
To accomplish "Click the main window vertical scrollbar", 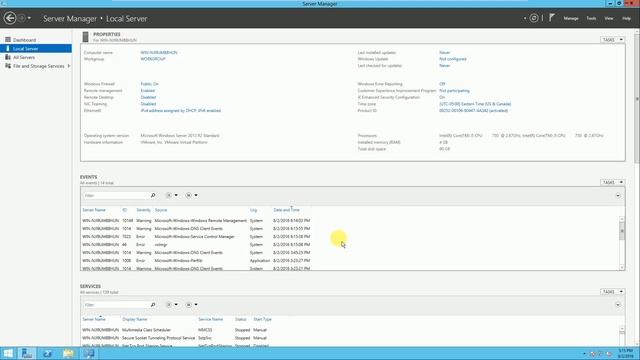I will pyautogui.click(x=637, y=98).
